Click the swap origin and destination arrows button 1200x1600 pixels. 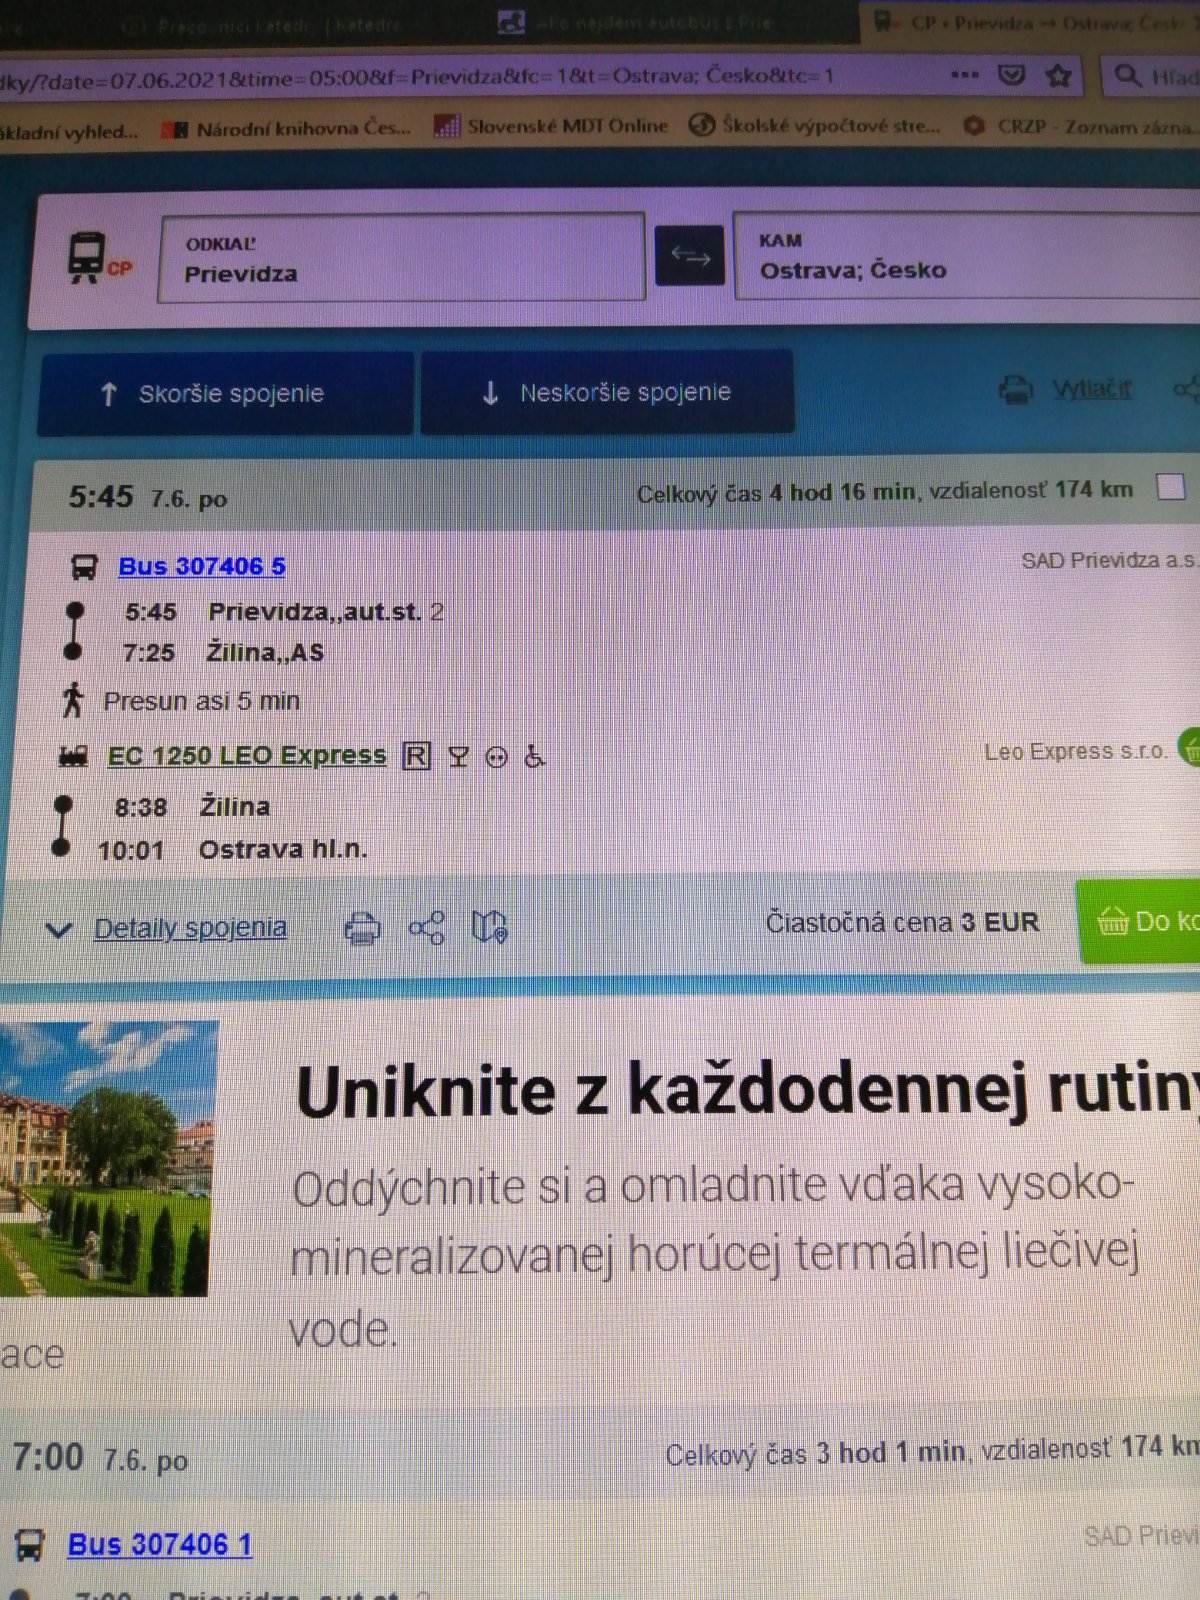(x=689, y=256)
